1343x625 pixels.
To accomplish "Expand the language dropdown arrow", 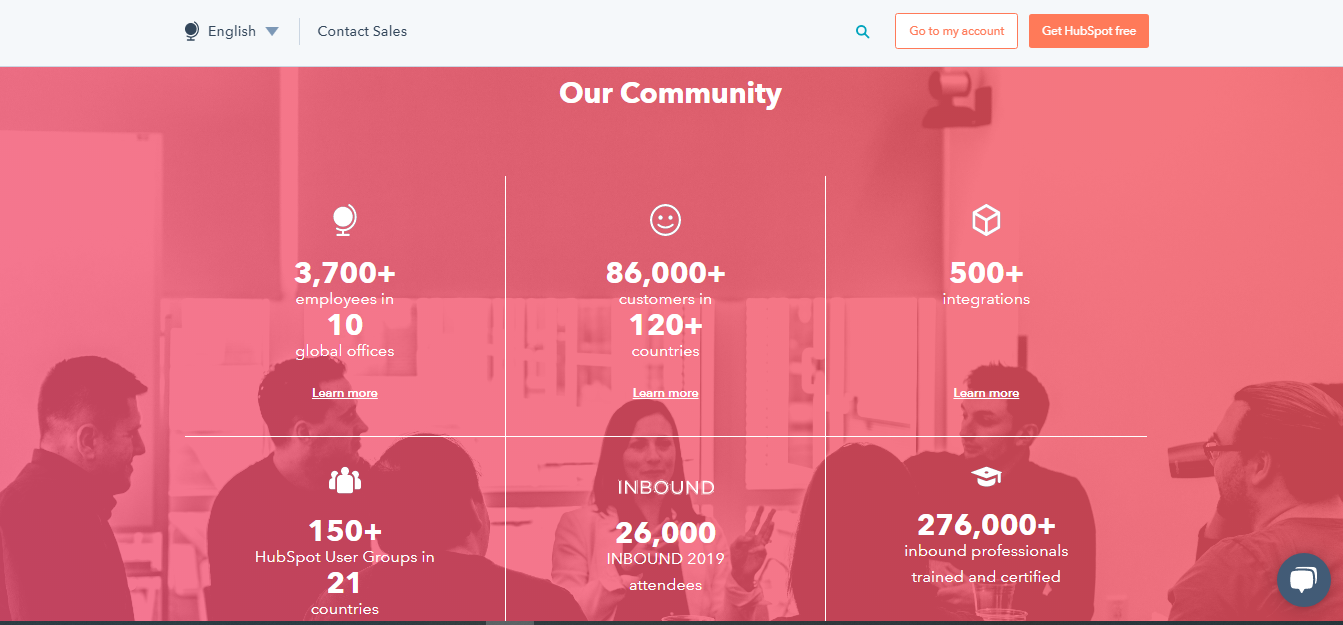I will pyautogui.click(x=272, y=32).
